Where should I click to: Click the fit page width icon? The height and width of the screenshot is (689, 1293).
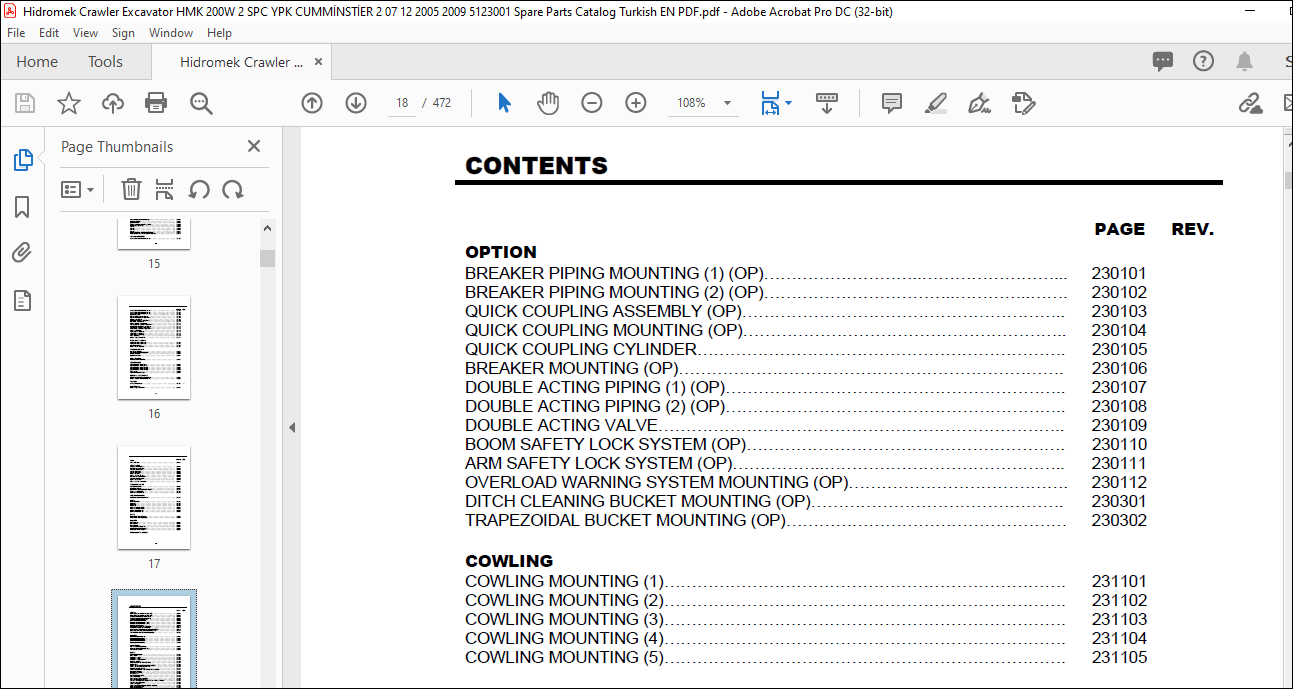click(769, 103)
